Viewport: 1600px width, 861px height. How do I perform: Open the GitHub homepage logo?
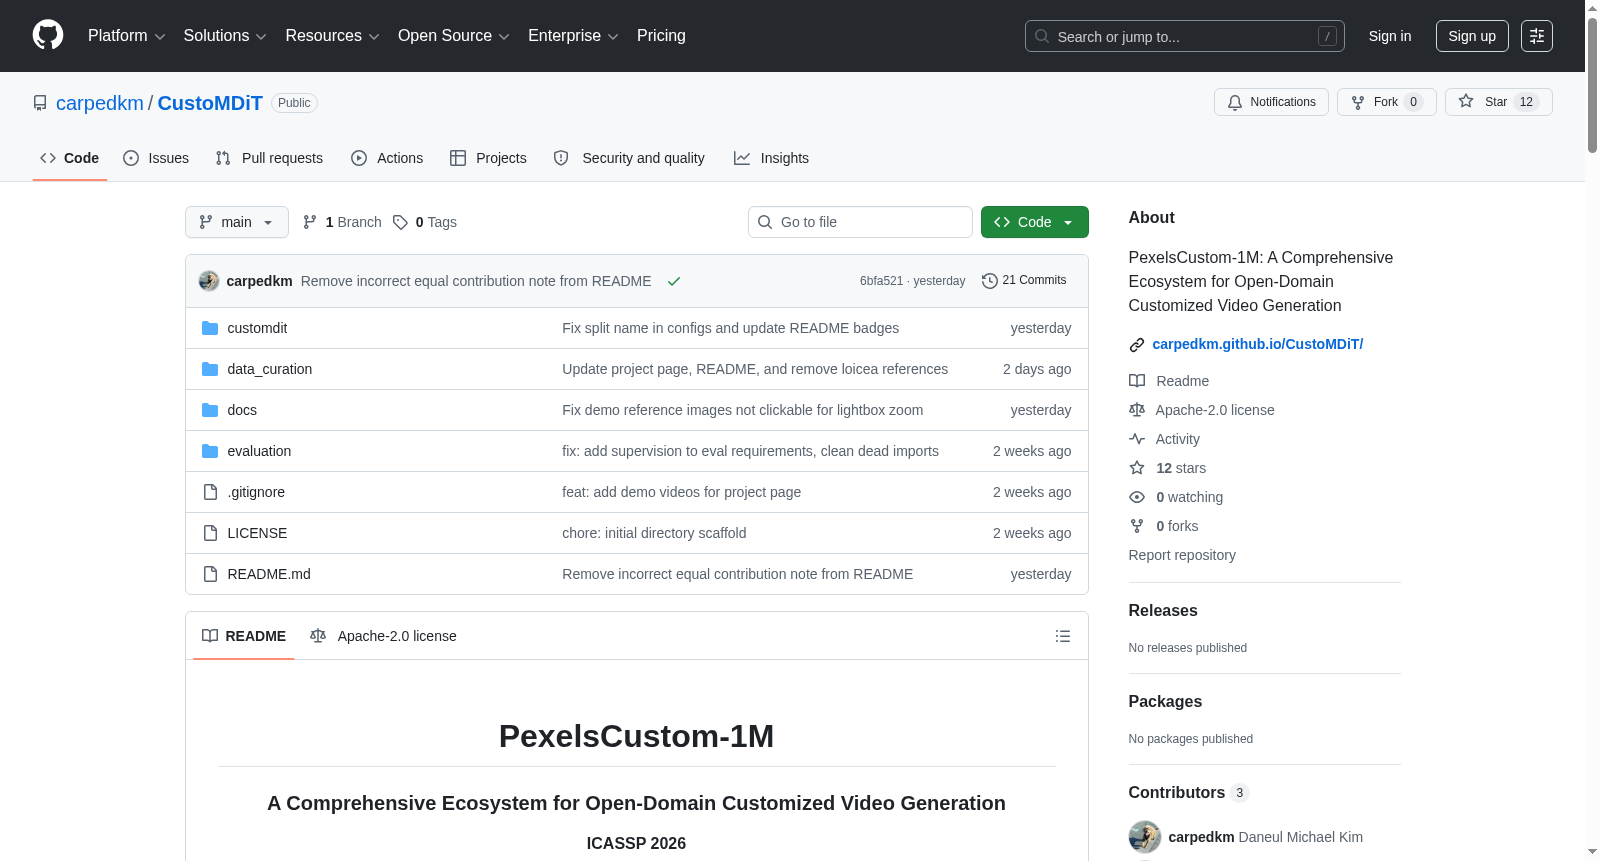[48, 36]
